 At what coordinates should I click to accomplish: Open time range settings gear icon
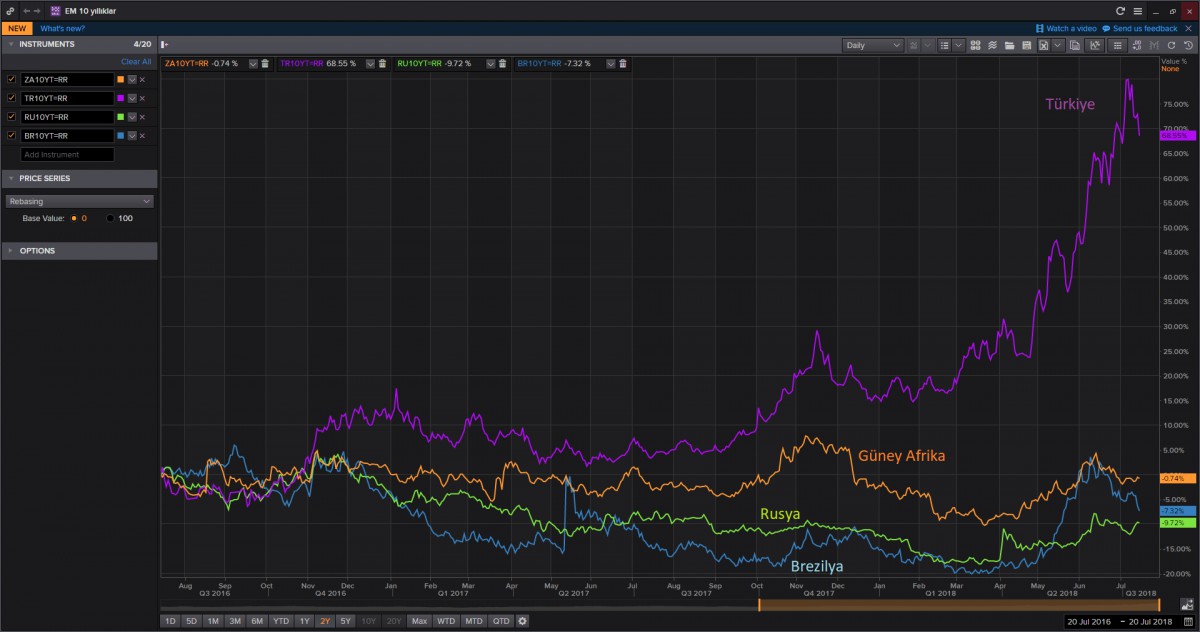(522, 621)
